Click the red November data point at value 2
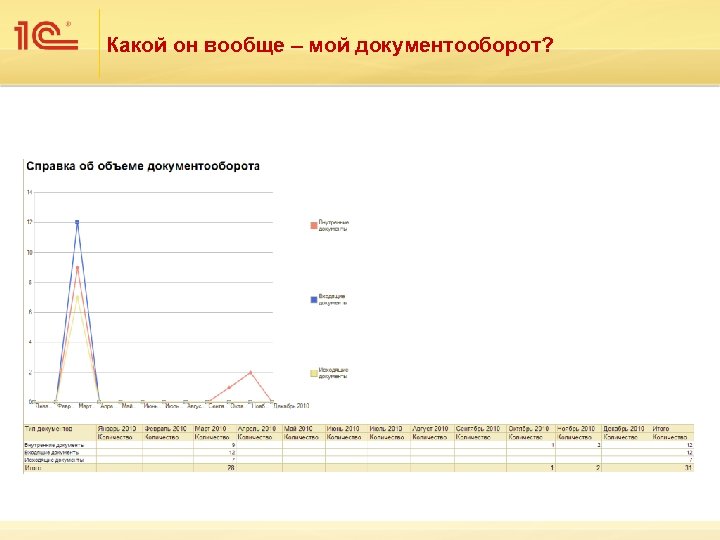Screen dimensions: 720x540 pos(250,372)
